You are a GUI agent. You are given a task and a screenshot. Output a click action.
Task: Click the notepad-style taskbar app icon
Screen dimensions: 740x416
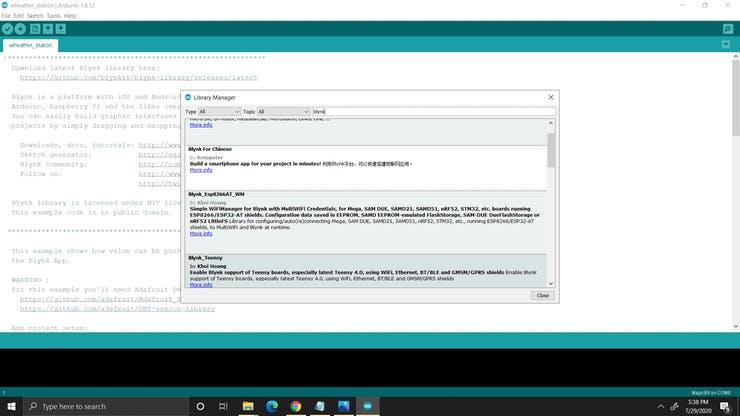pyautogui.click(x=320, y=406)
